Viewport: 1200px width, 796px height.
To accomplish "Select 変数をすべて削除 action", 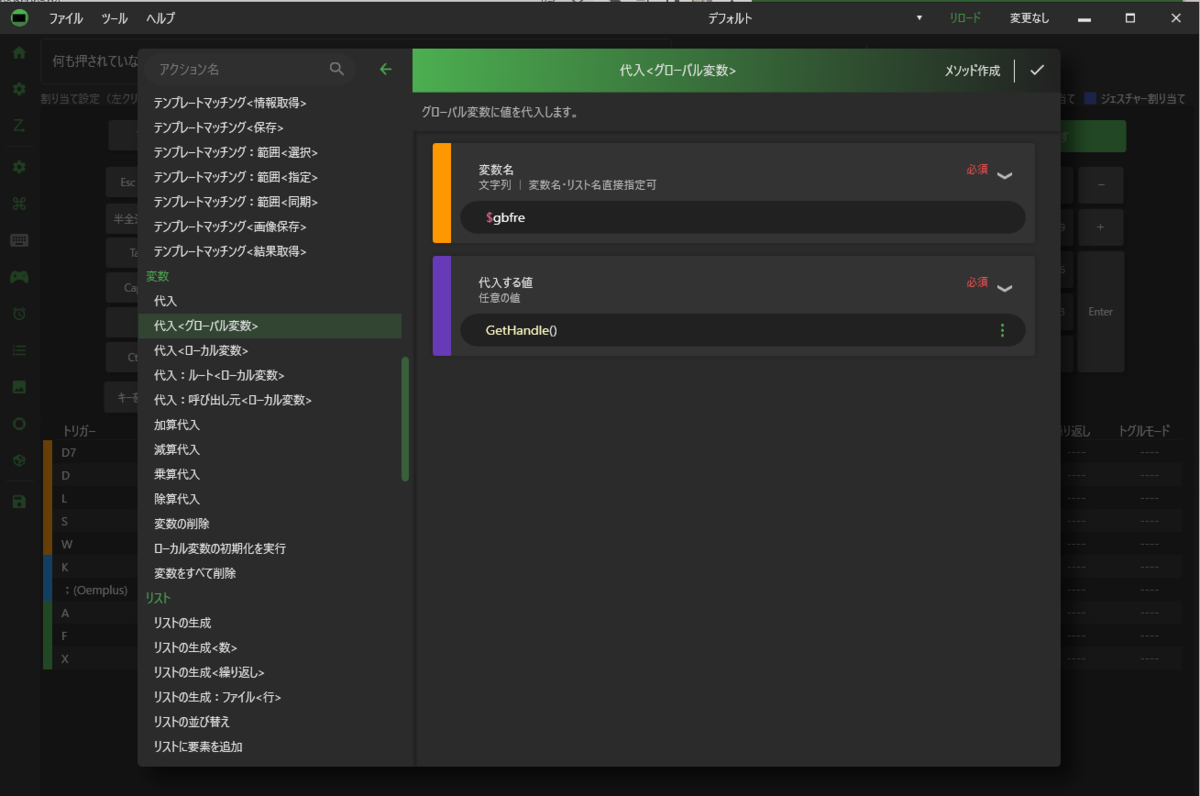I will 270,573.
